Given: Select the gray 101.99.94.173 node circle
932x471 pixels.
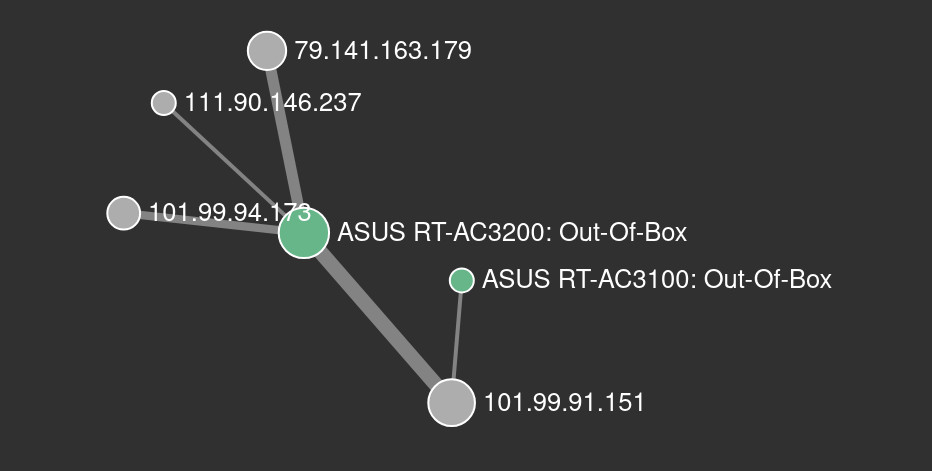Looking at the screenshot, I should pos(124,212).
